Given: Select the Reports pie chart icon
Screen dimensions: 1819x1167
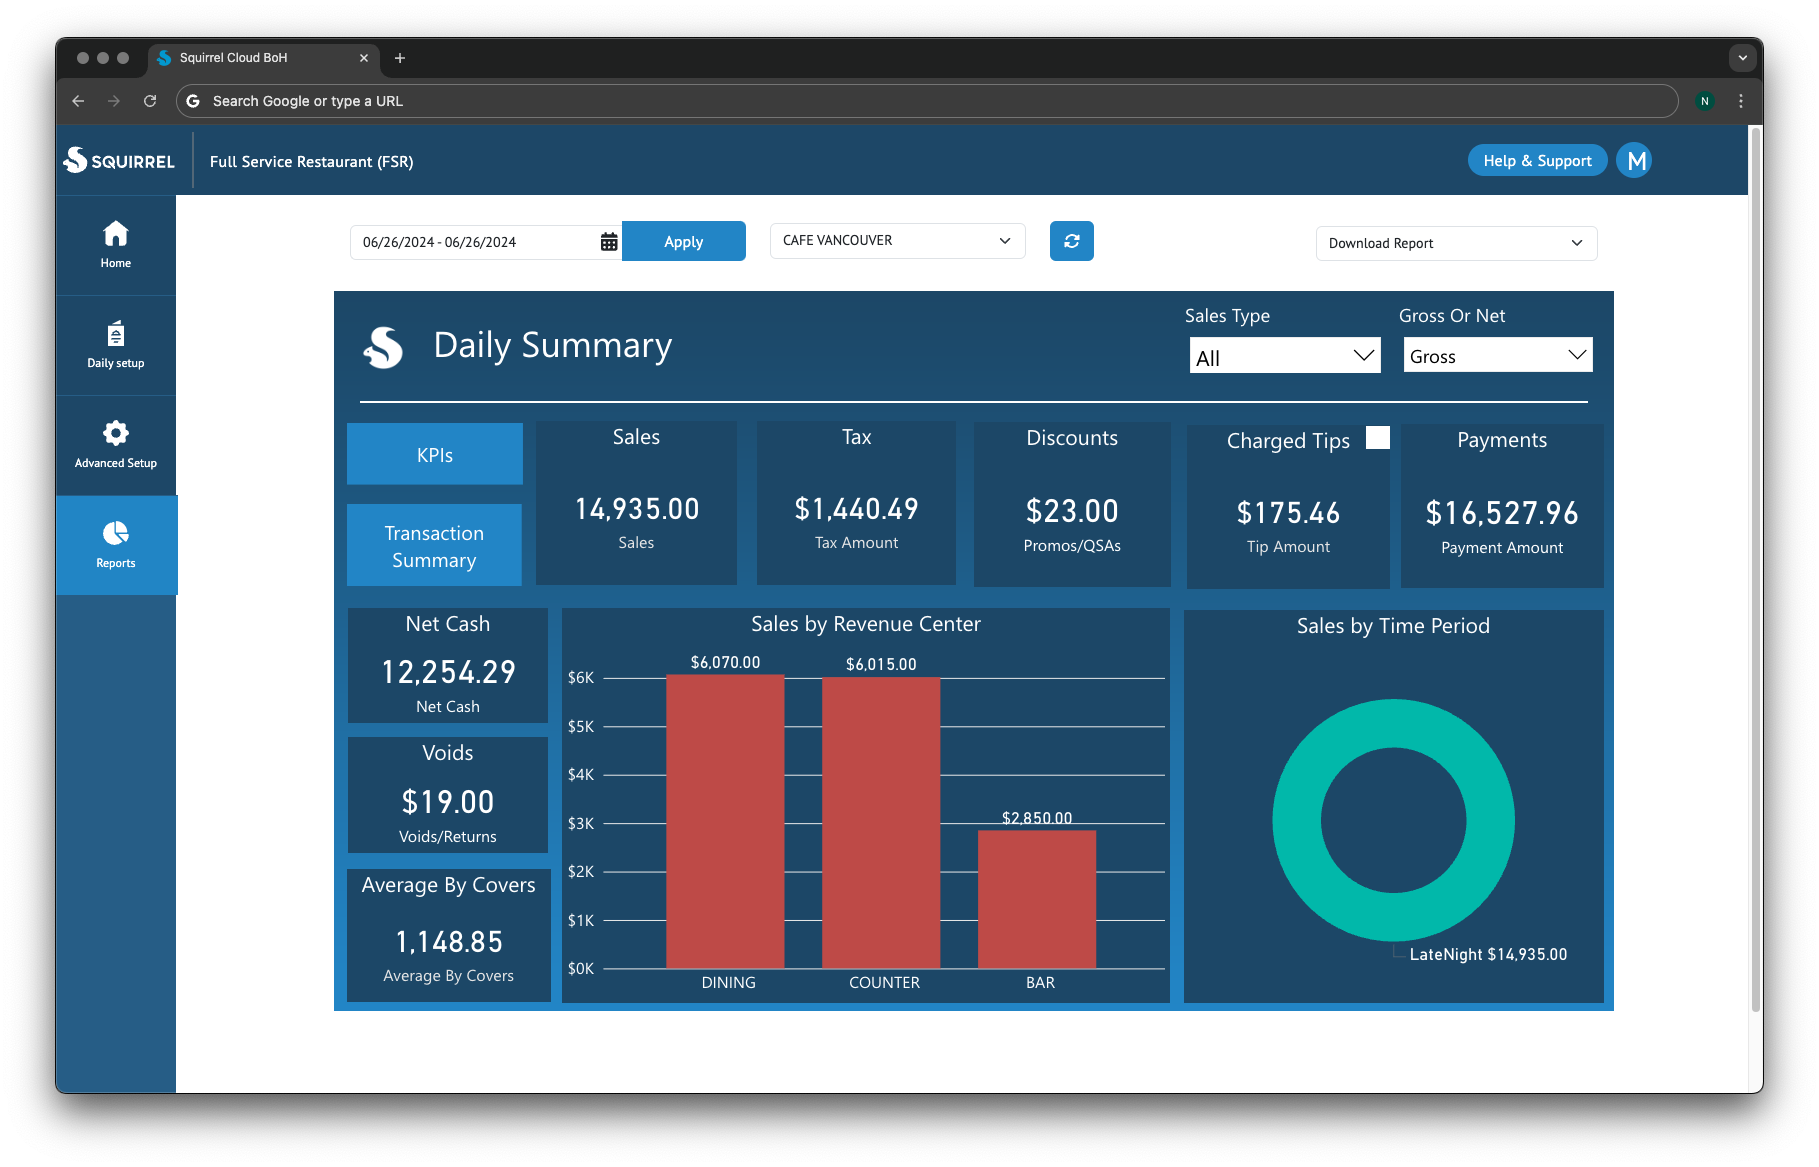Looking at the screenshot, I should tap(116, 534).
